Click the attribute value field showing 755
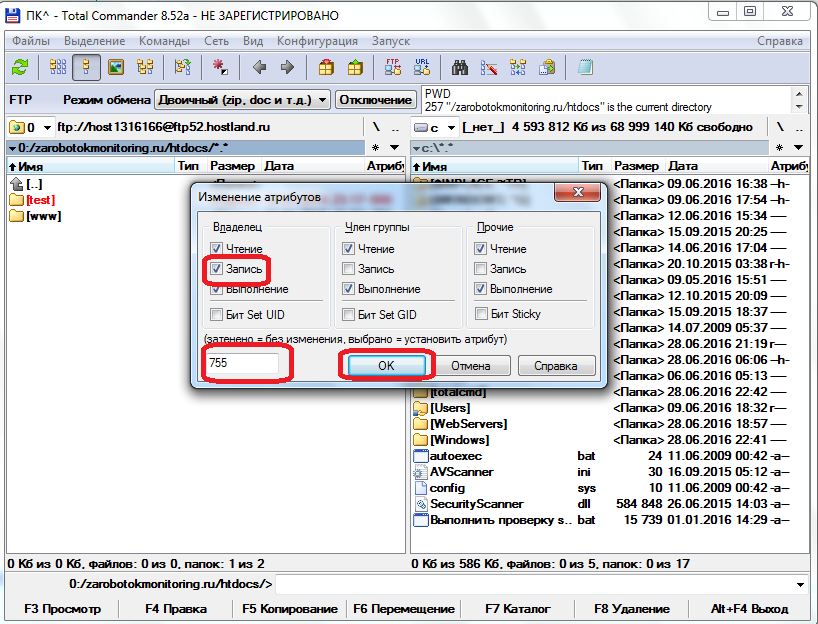818x624 pixels. (242, 365)
